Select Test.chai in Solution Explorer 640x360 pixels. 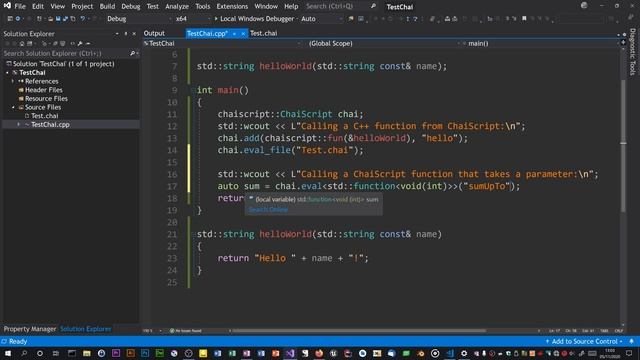point(44,116)
